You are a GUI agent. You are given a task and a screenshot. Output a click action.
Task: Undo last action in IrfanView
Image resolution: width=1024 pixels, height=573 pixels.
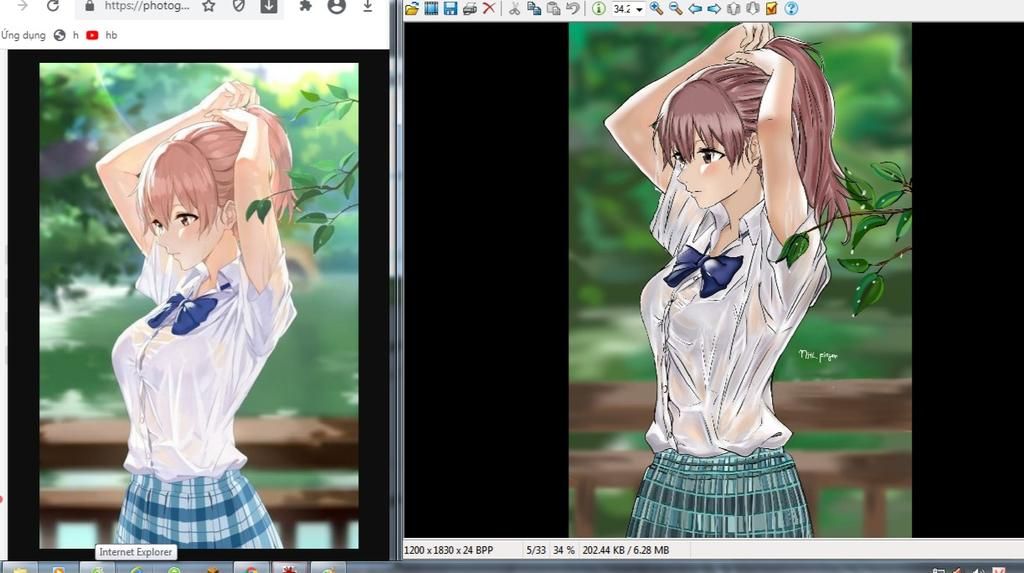click(573, 8)
